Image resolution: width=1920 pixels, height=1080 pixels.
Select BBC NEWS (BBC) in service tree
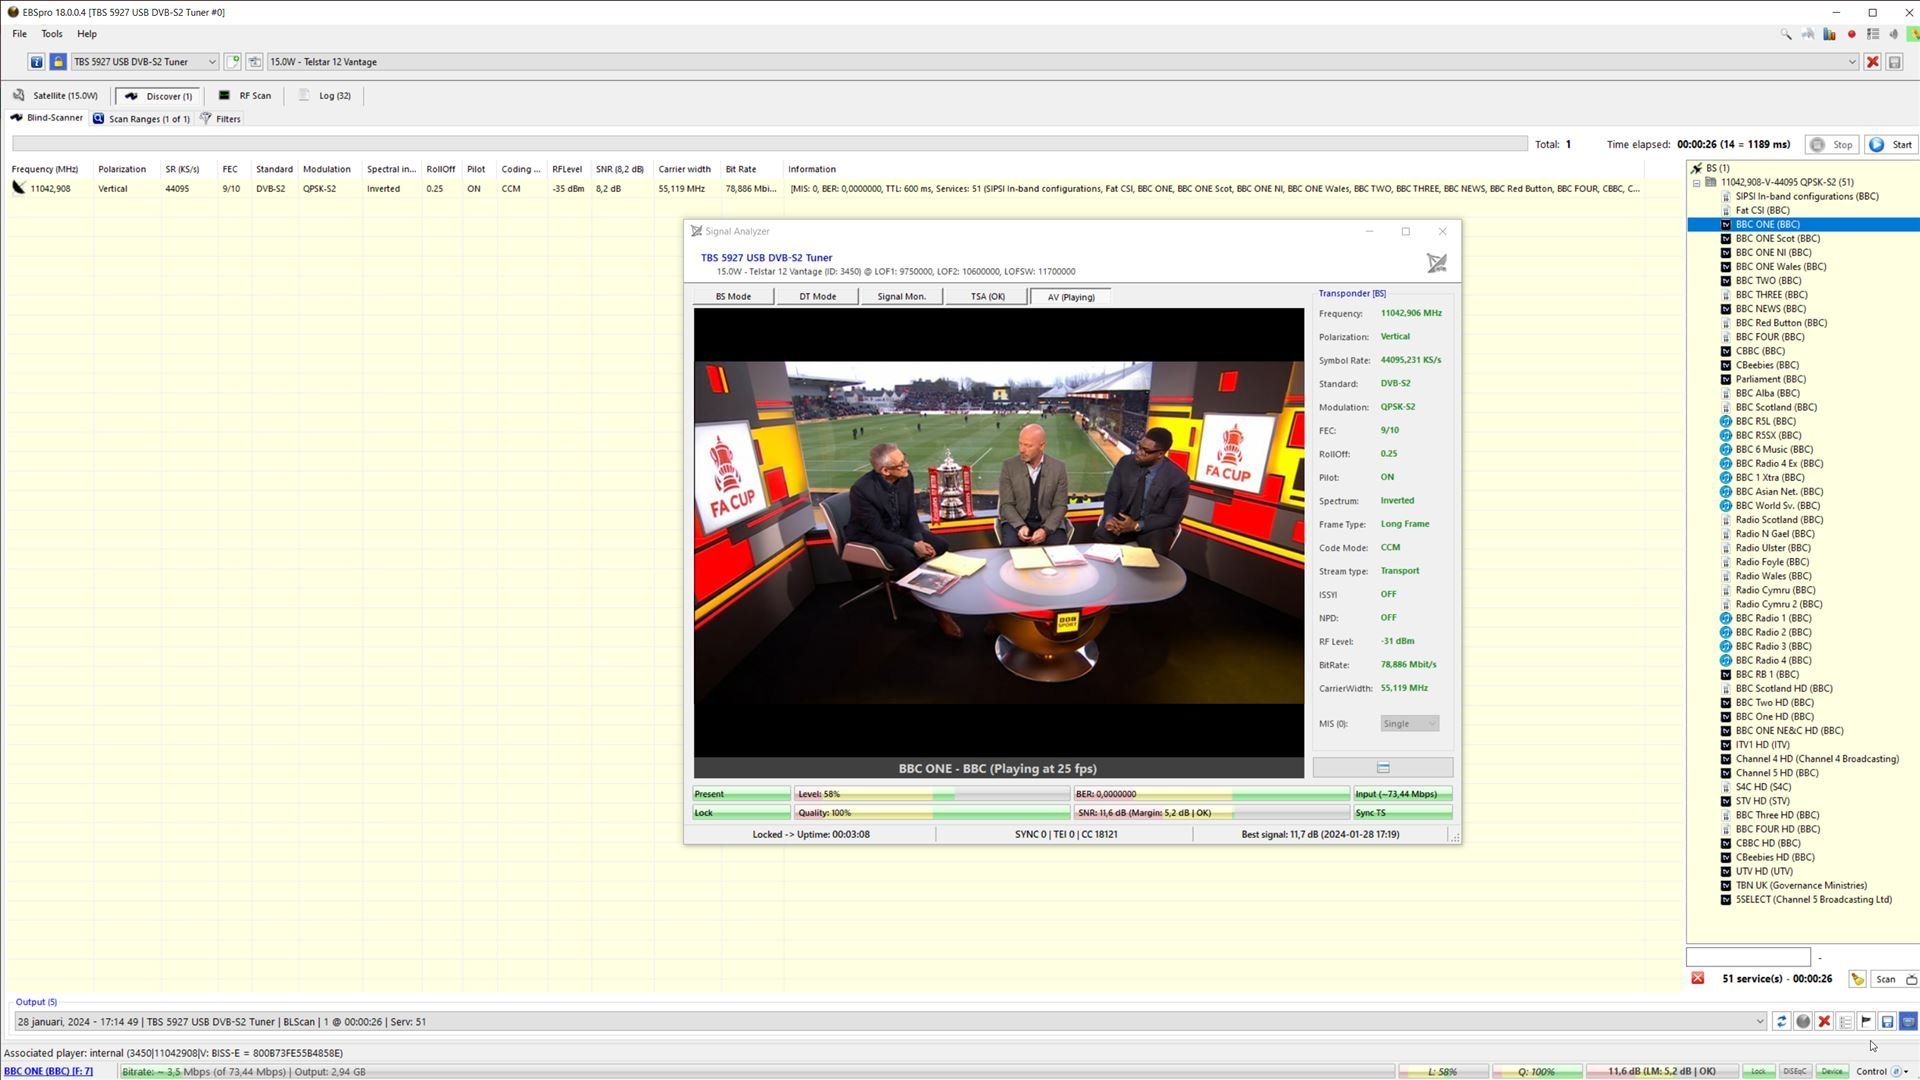tap(1770, 309)
